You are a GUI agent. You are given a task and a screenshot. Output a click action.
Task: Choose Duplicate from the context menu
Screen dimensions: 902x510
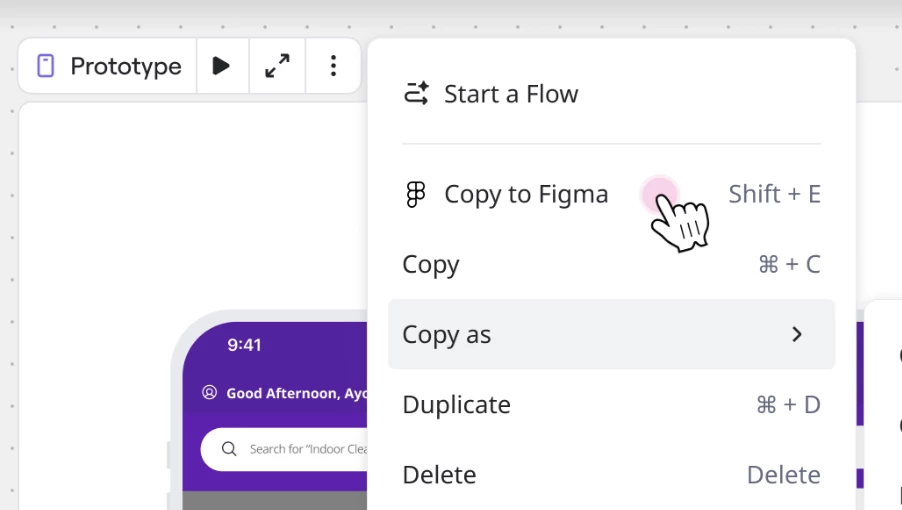611,405
